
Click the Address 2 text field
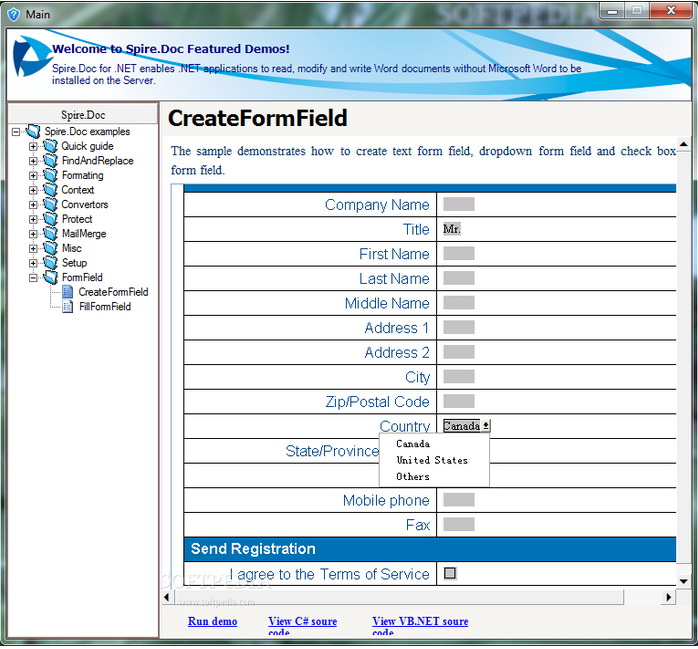click(x=459, y=352)
